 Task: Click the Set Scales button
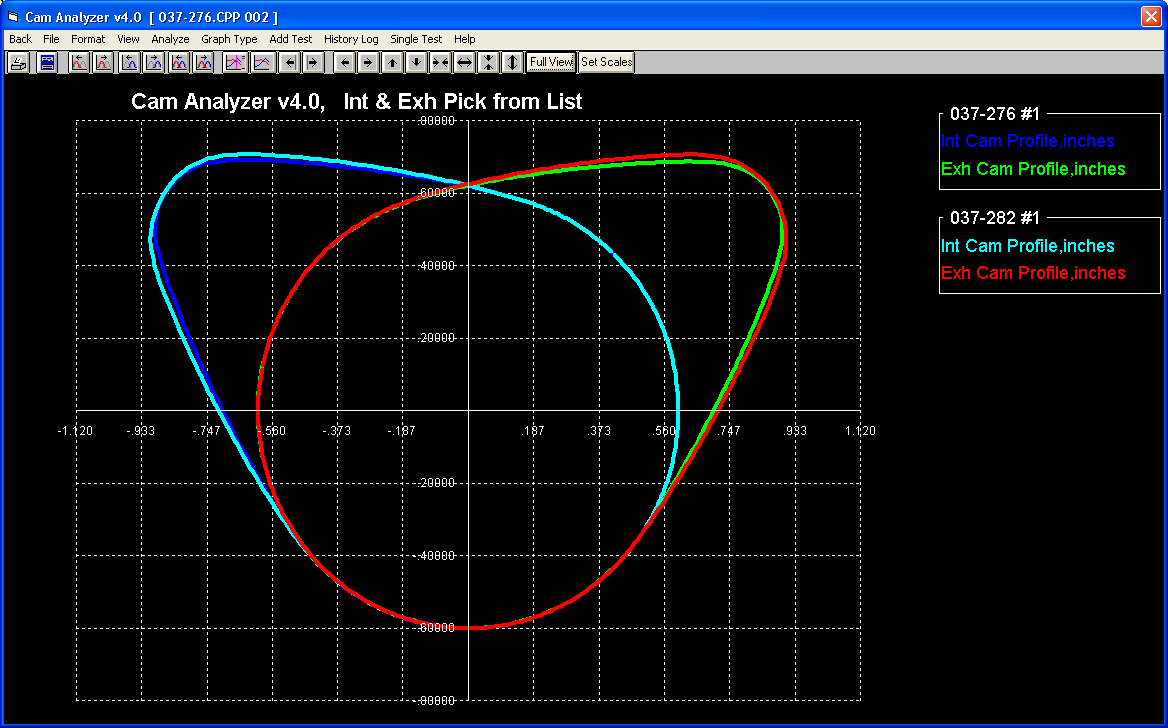point(606,63)
